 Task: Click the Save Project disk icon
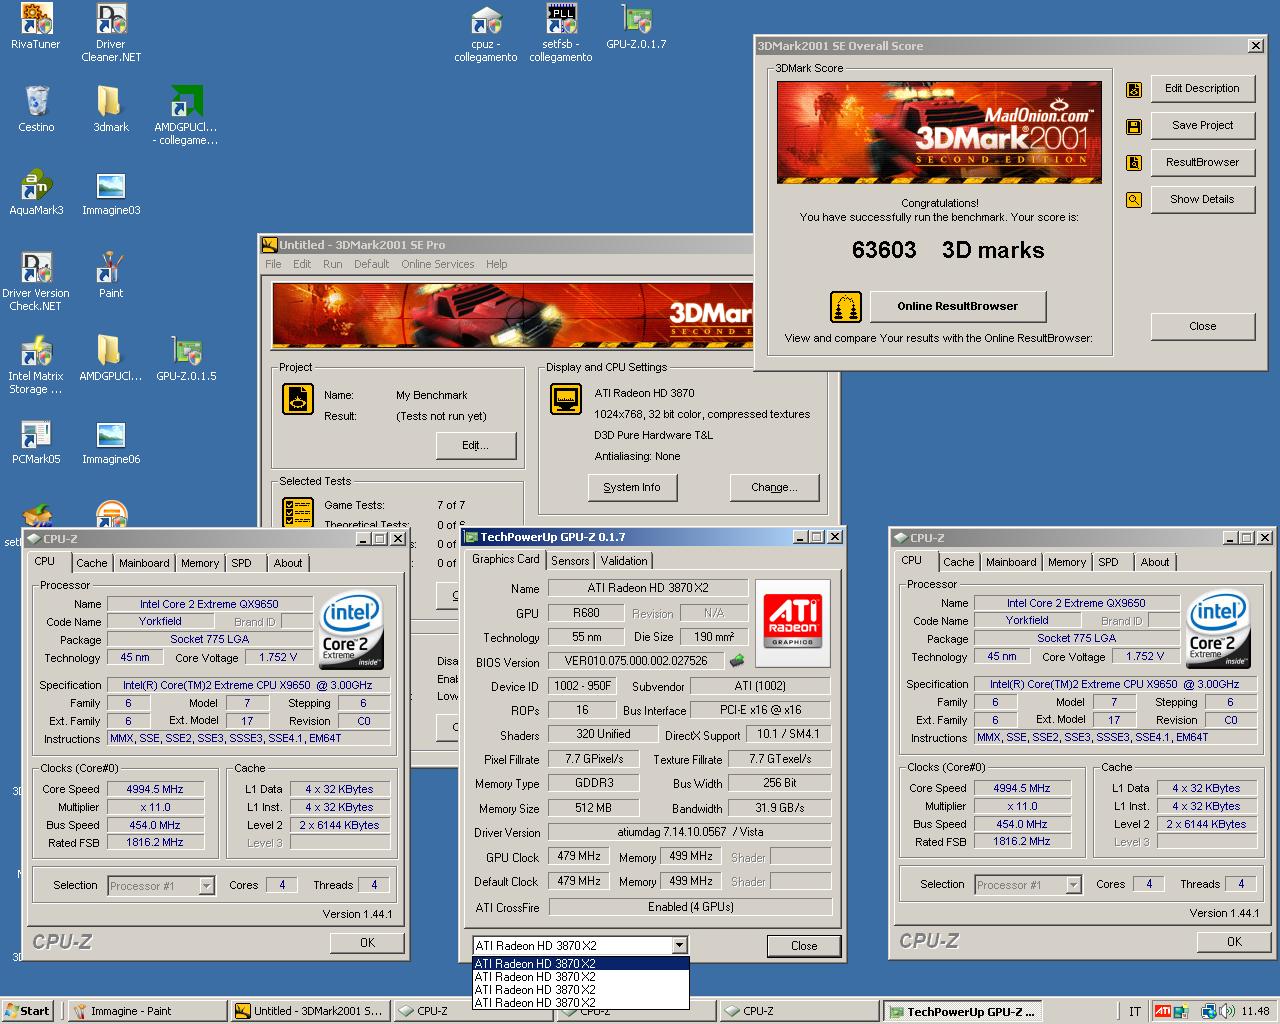click(1133, 127)
